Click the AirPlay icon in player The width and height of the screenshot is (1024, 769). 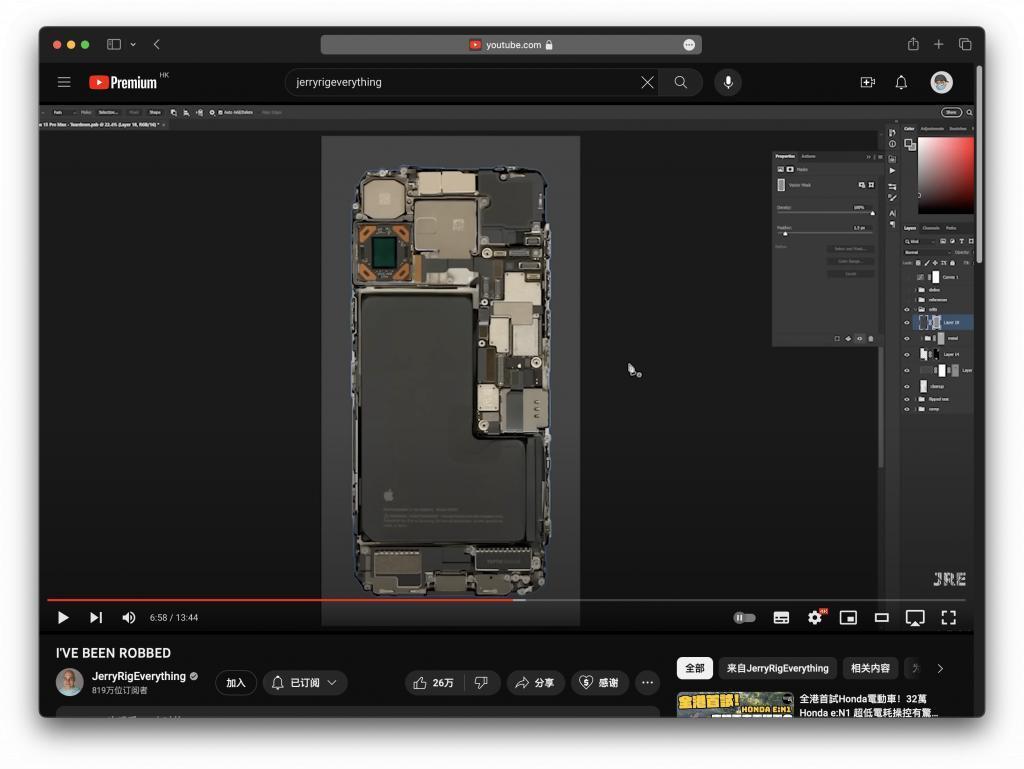tap(914, 618)
